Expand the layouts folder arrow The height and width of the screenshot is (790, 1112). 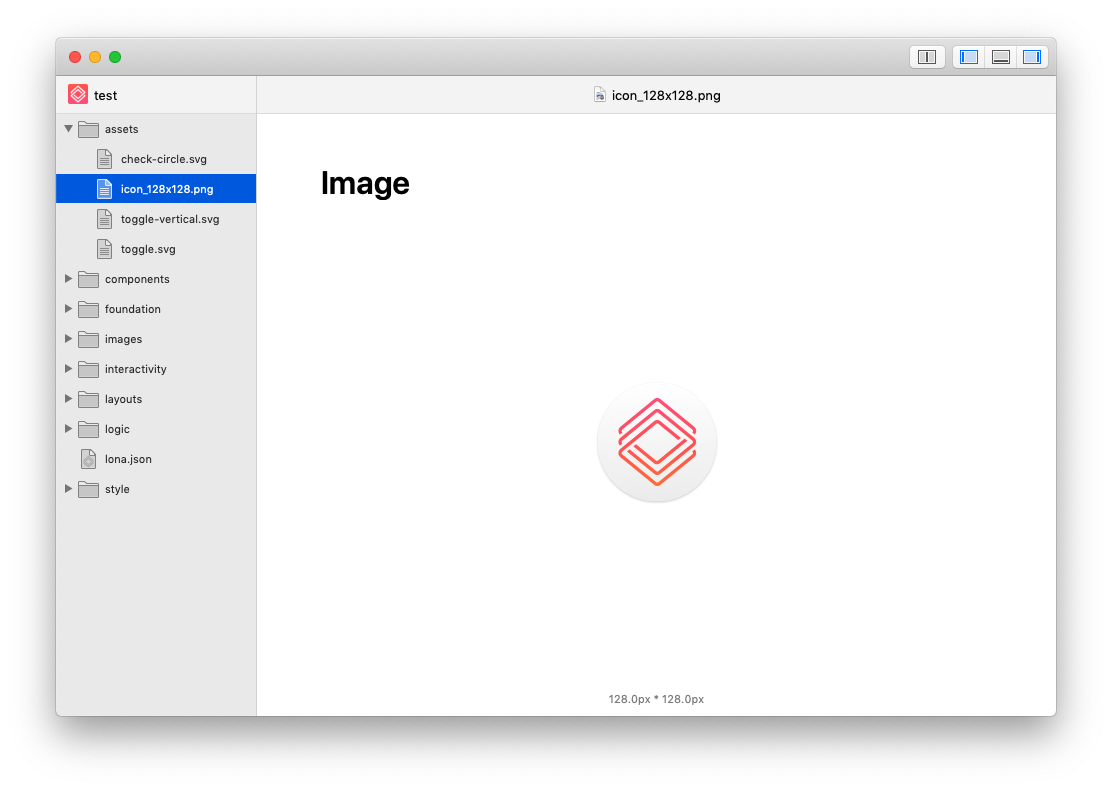[69, 399]
